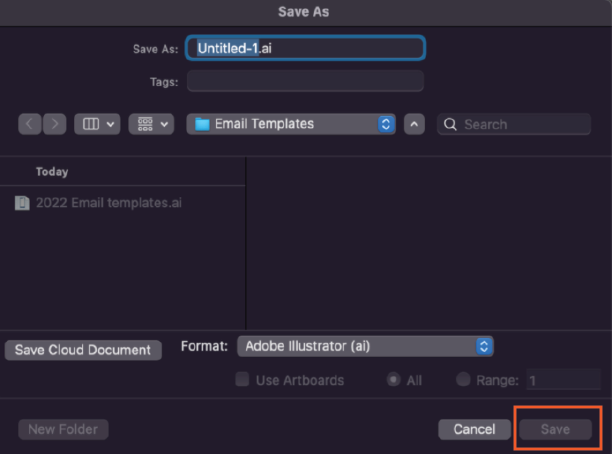Click into the Tags input field
612x454 pixels.
tap(305, 81)
